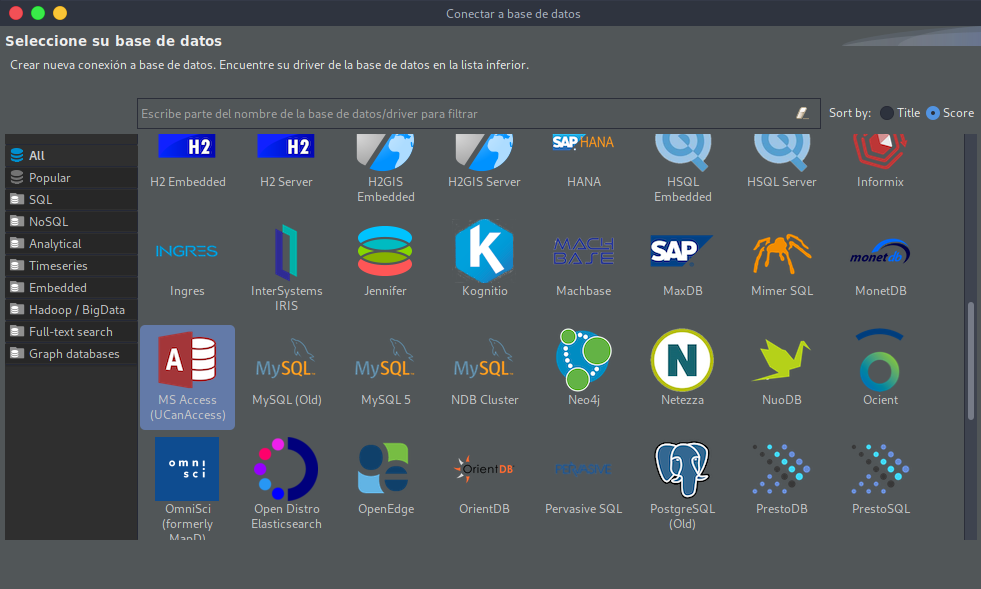Select the Ocient database icon
Image resolution: width=981 pixels, height=589 pixels.
point(880,360)
